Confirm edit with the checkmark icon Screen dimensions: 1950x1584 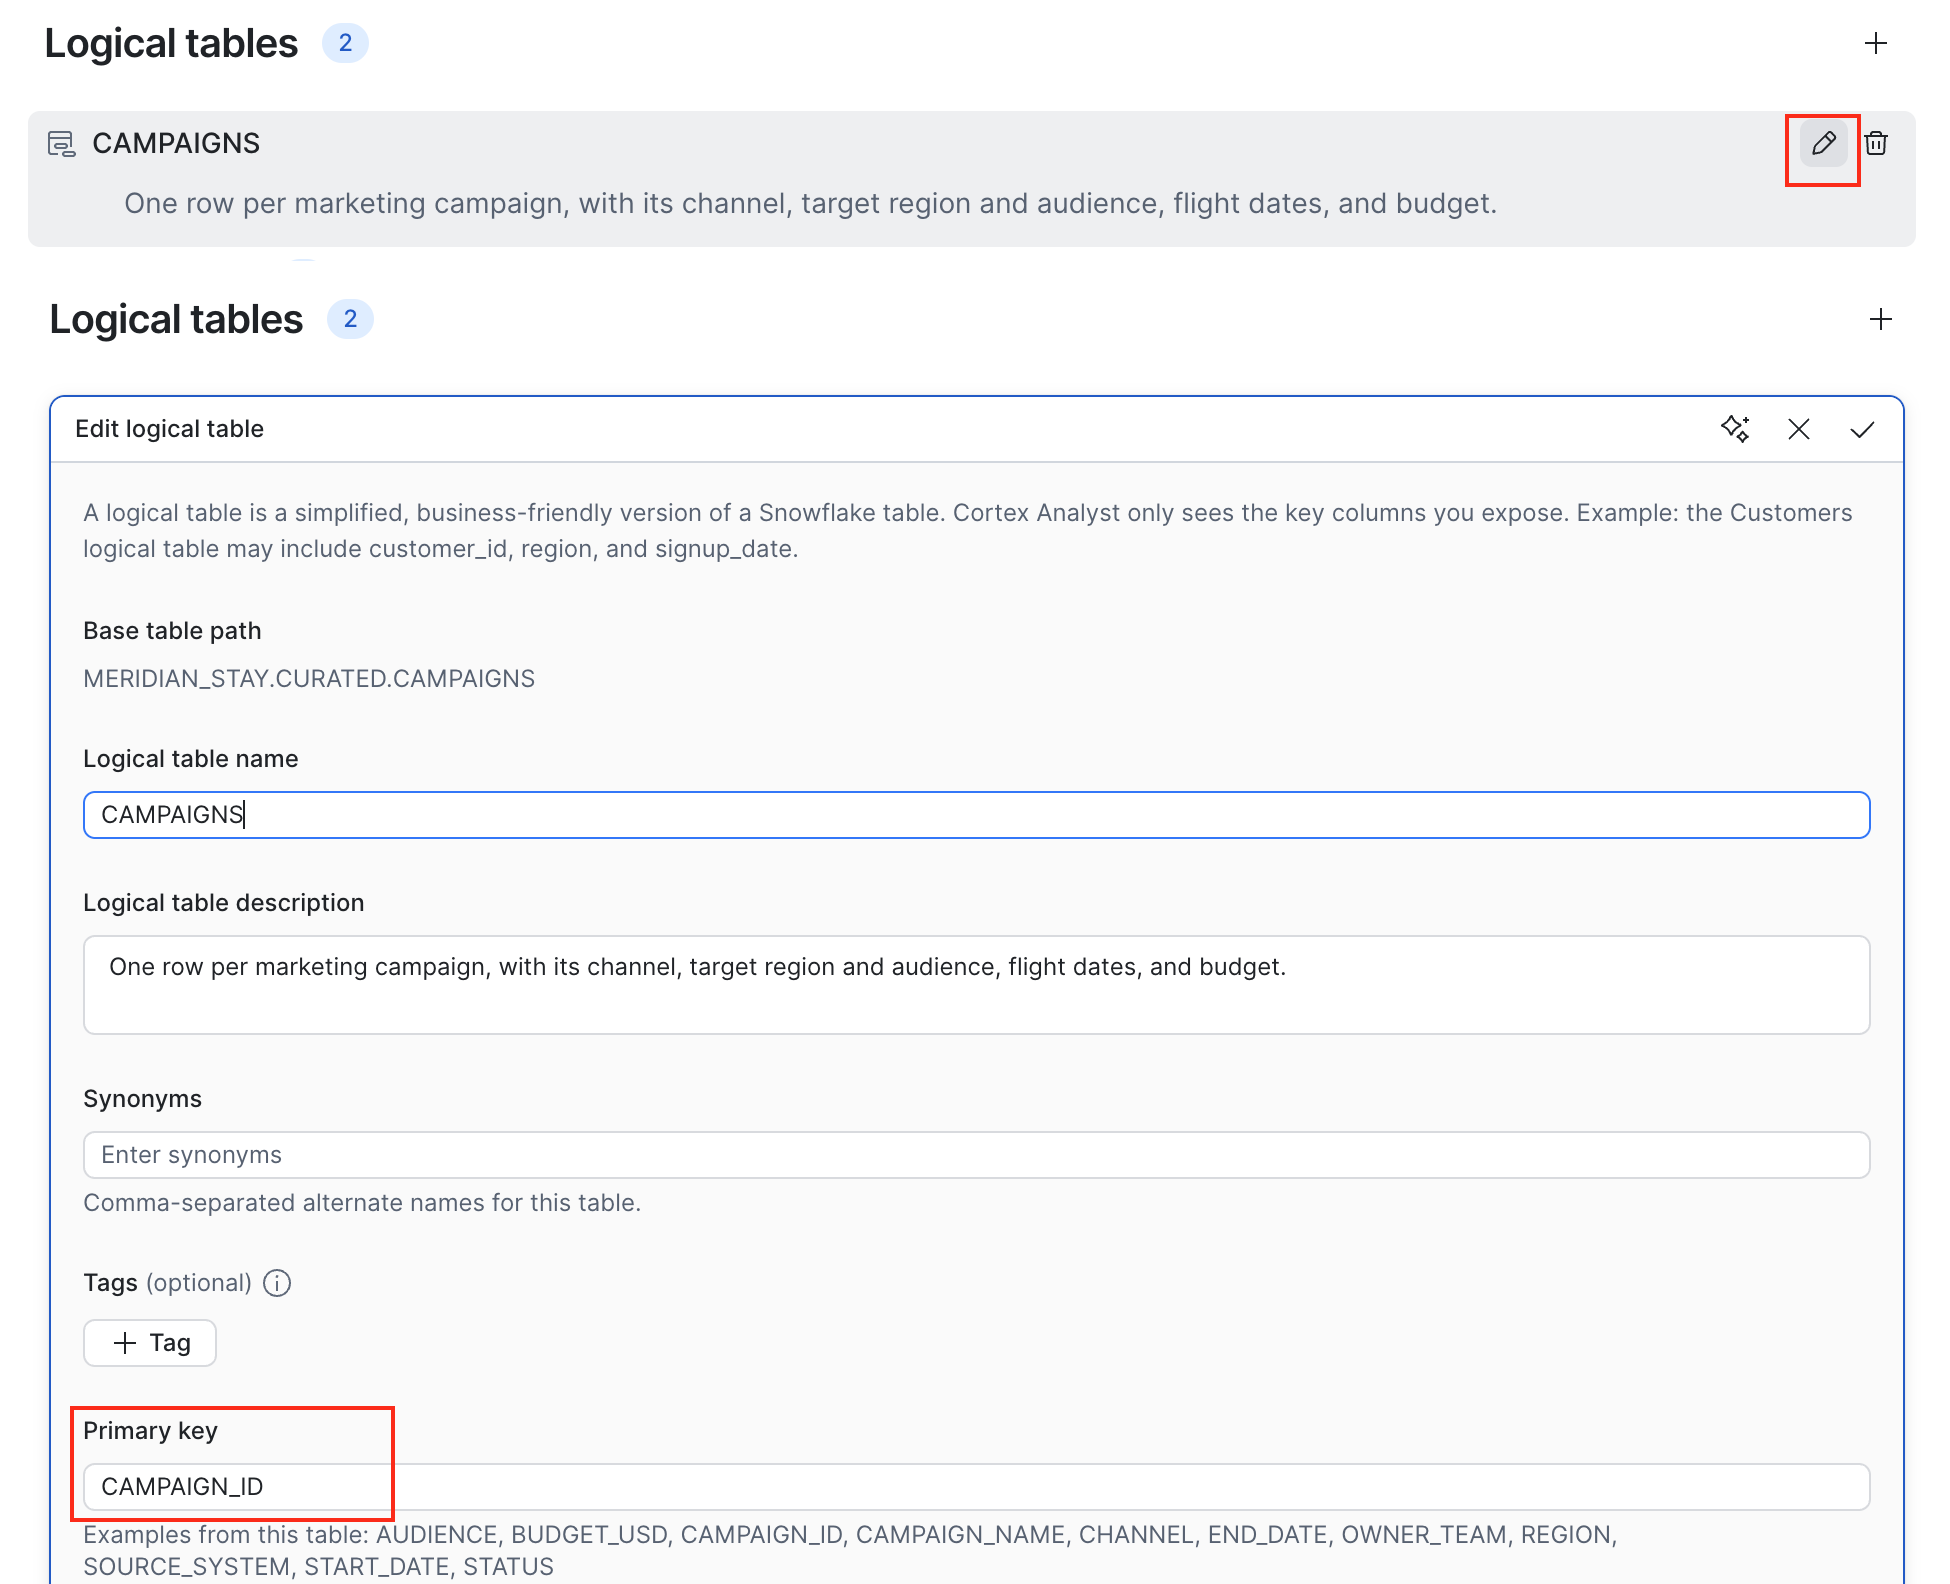1862,429
